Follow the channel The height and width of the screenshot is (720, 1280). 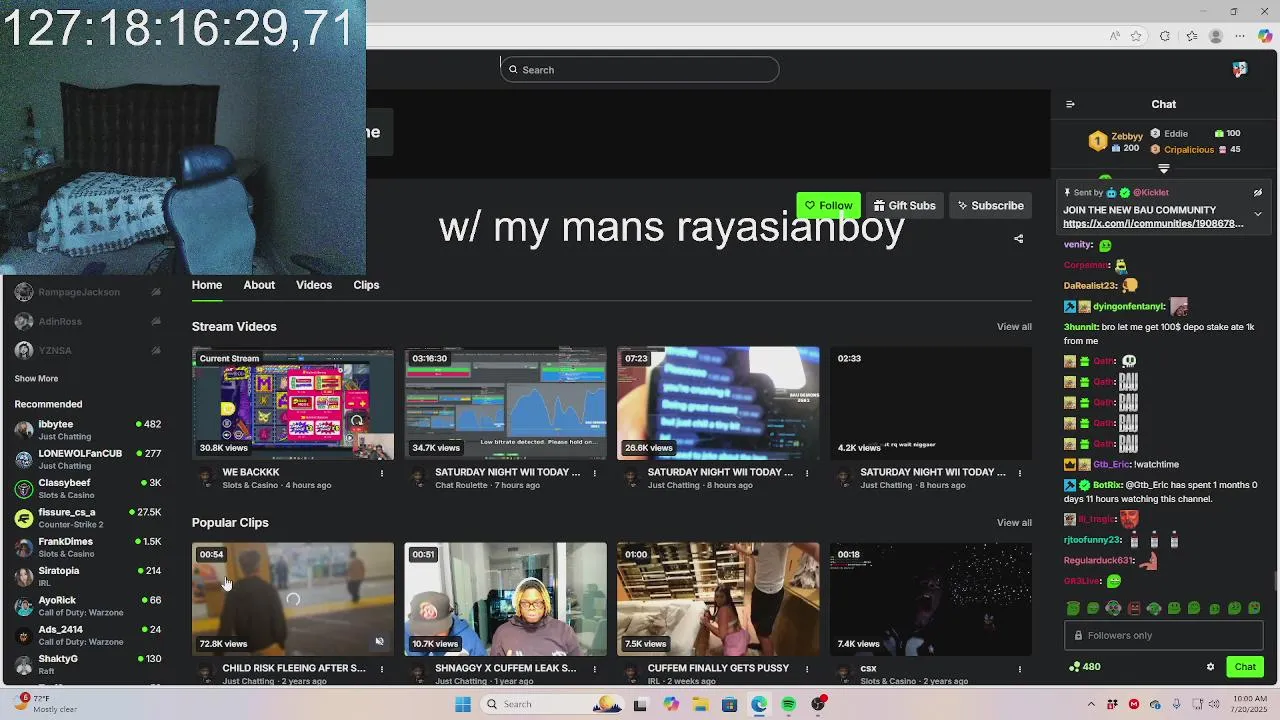pos(828,205)
